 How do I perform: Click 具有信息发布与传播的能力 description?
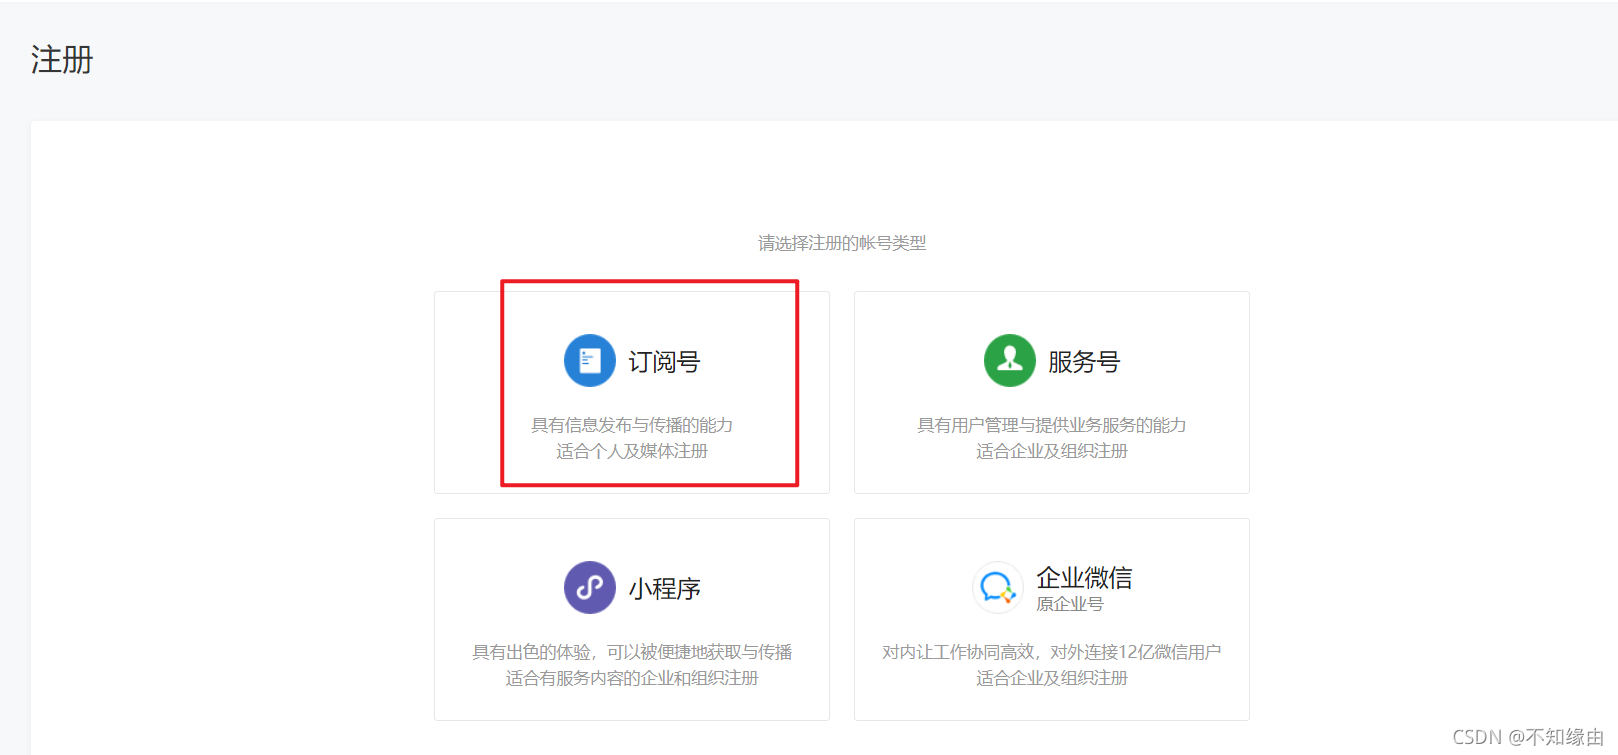click(632, 425)
